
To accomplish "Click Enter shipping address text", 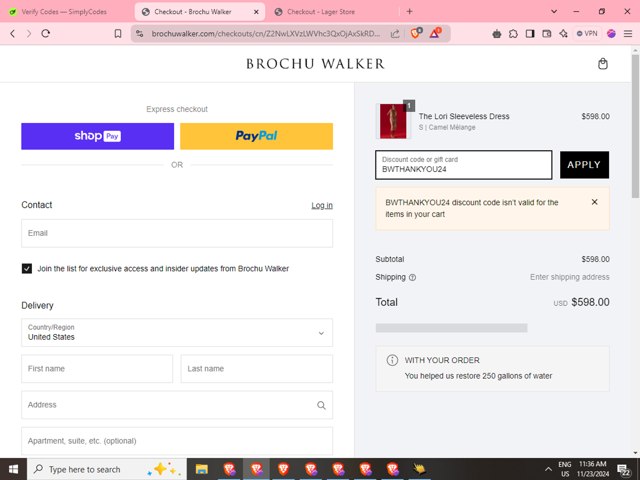I will (x=569, y=277).
